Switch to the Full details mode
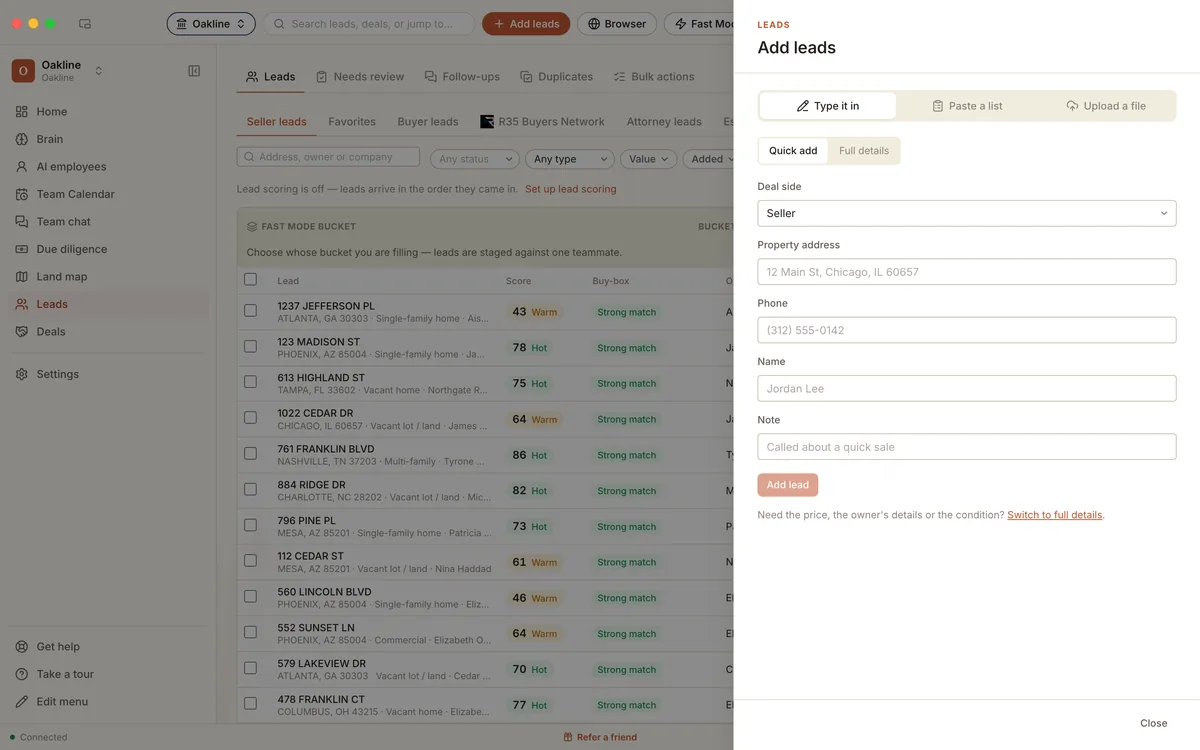 coord(864,151)
